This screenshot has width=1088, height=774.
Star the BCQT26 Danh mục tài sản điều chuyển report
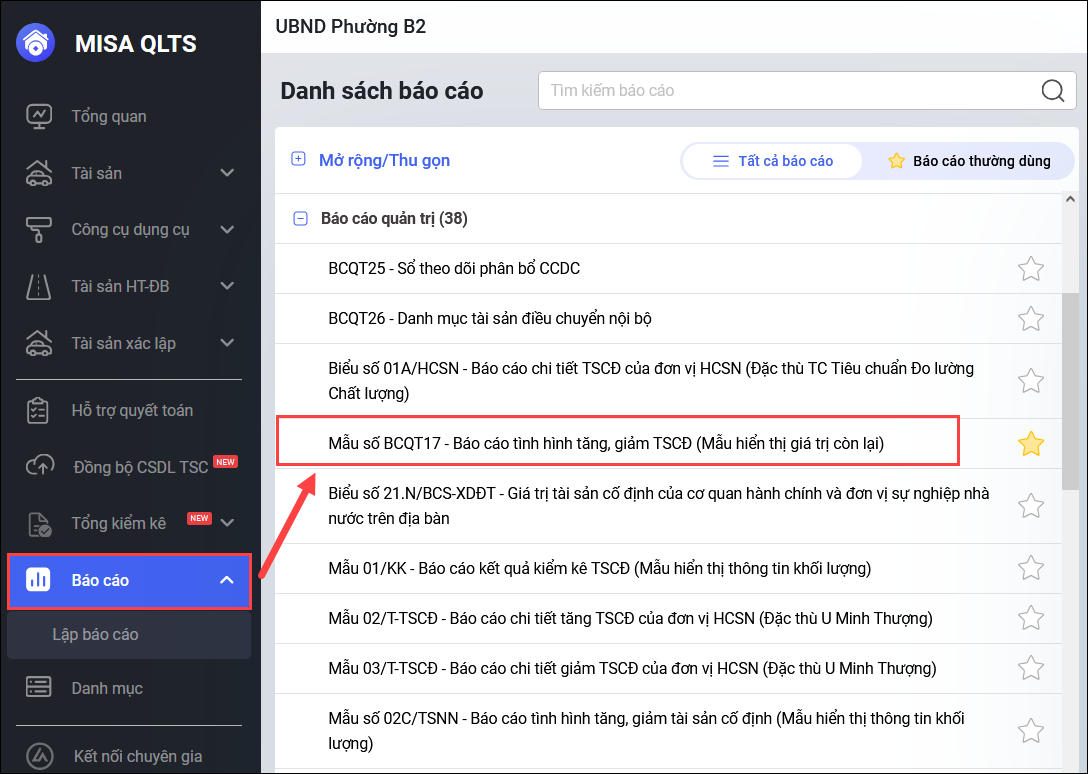point(1031,319)
